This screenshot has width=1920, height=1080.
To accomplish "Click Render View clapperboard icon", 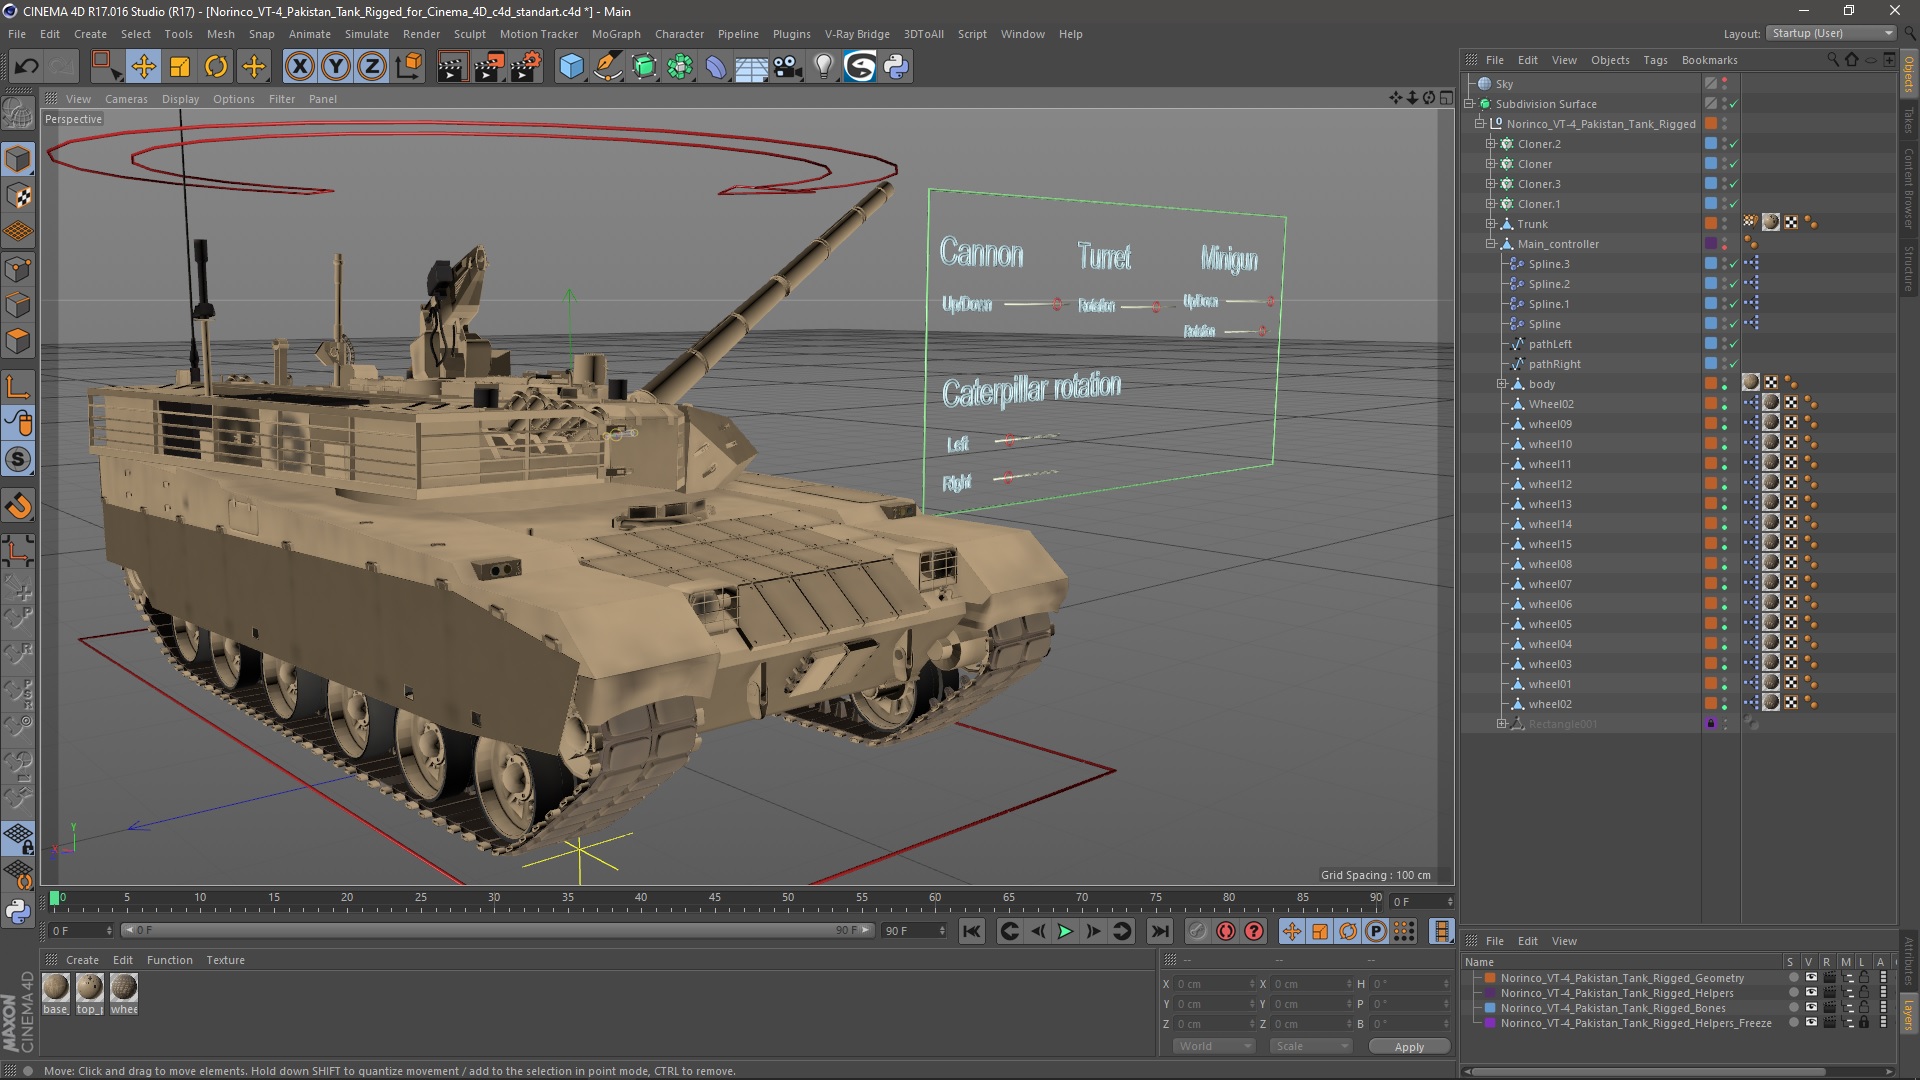I will click(452, 67).
